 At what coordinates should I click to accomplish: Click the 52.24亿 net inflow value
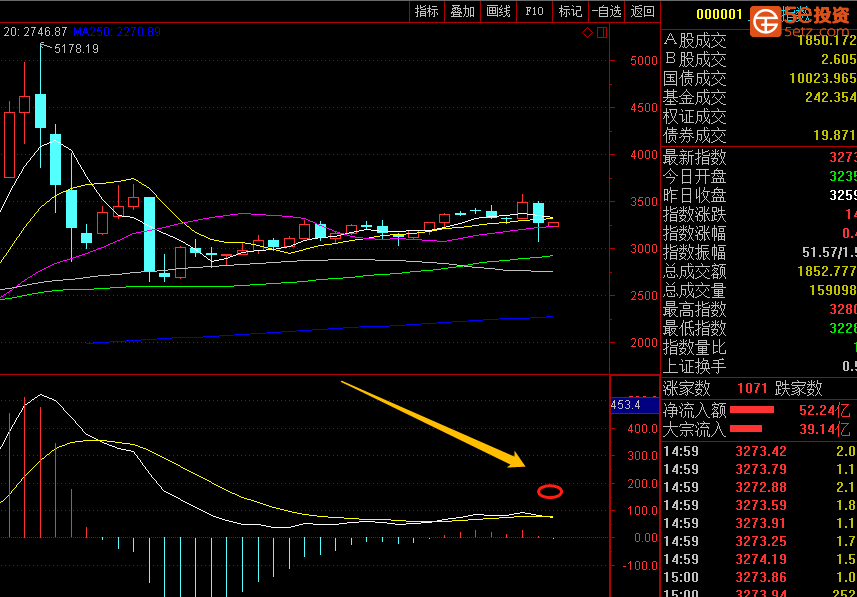(x=825, y=411)
